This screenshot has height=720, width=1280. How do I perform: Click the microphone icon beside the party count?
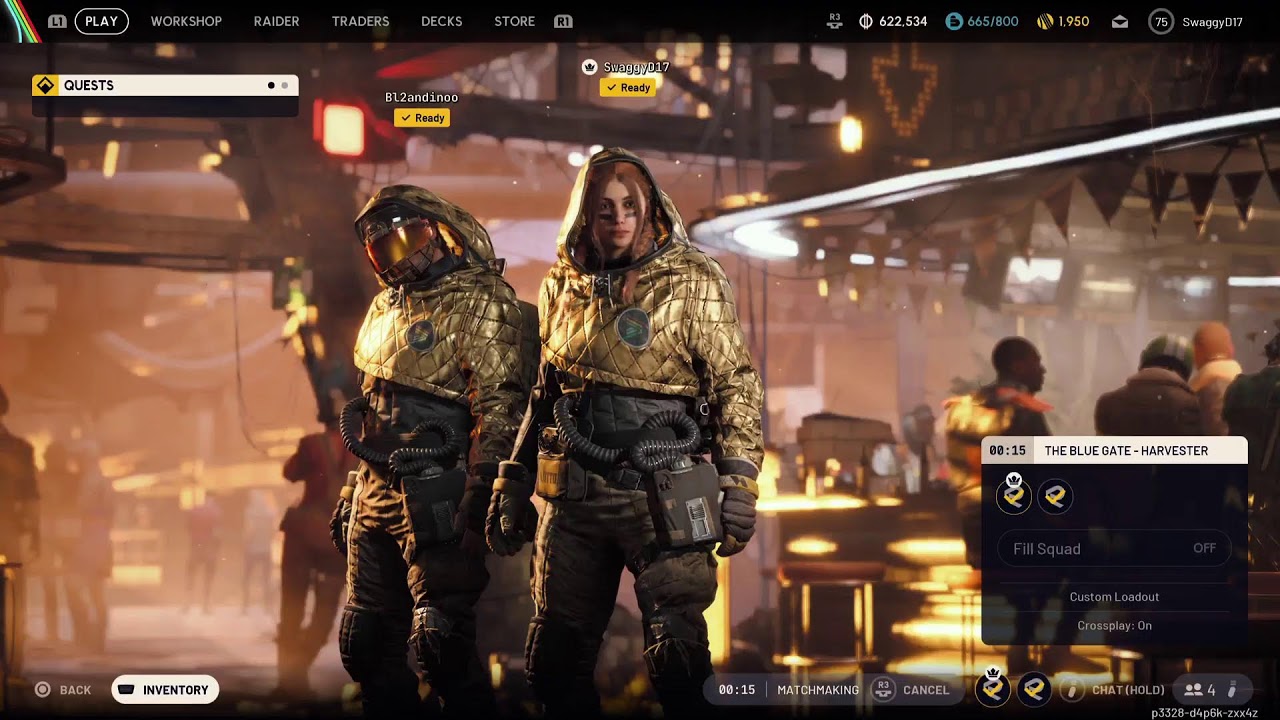1232,689
